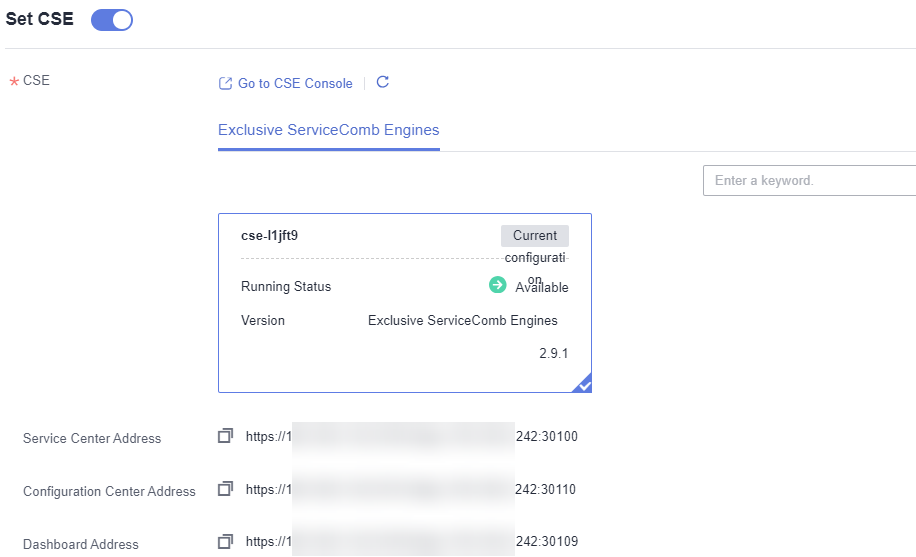Click the external-link icon beside CSE Console

coord(225,84)
